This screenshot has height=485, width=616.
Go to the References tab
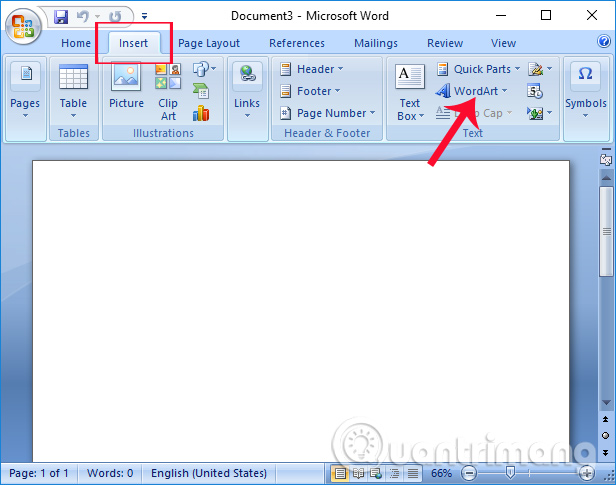297,43
